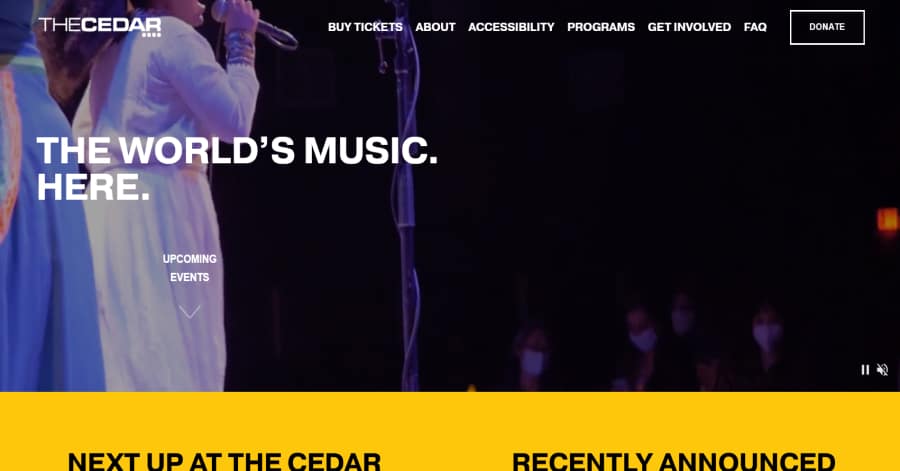
Task: Go to the Accessibility page
Action: pyautogui.click(x=511, y=27)
